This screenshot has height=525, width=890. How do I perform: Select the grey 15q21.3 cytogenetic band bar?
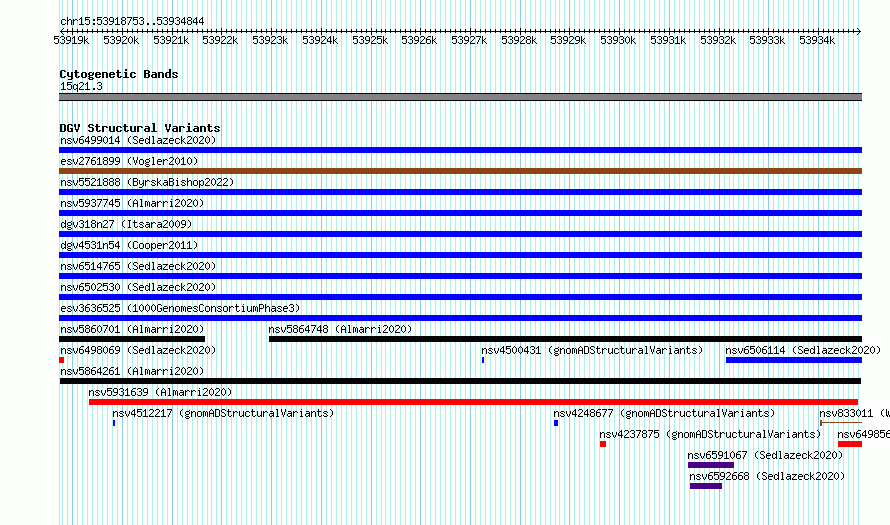pos(460,97)
